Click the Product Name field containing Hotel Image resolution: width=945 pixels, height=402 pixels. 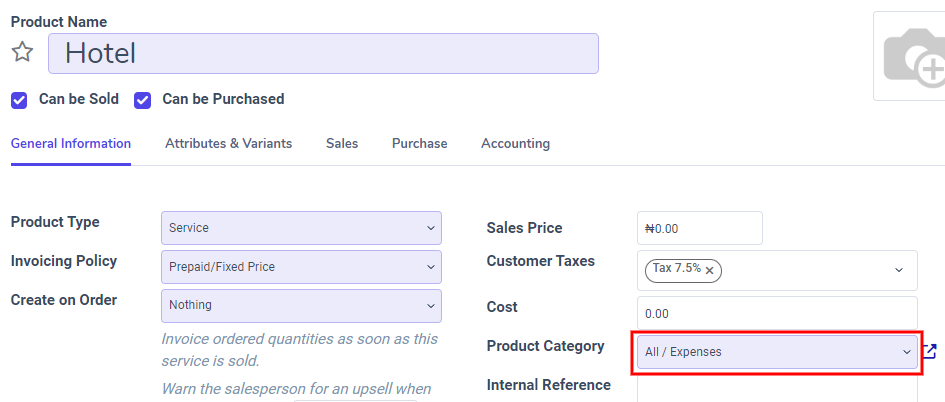[323, 54]
